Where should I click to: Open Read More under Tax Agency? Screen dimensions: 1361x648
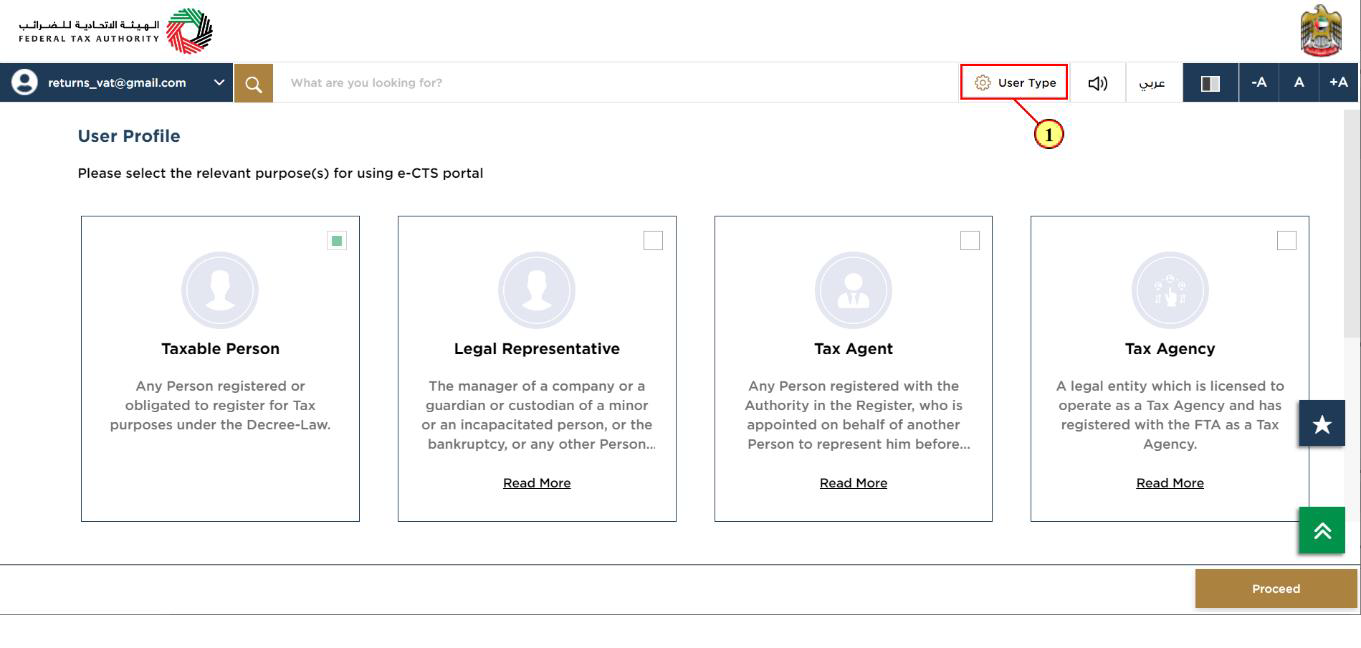click(1170, 483)
